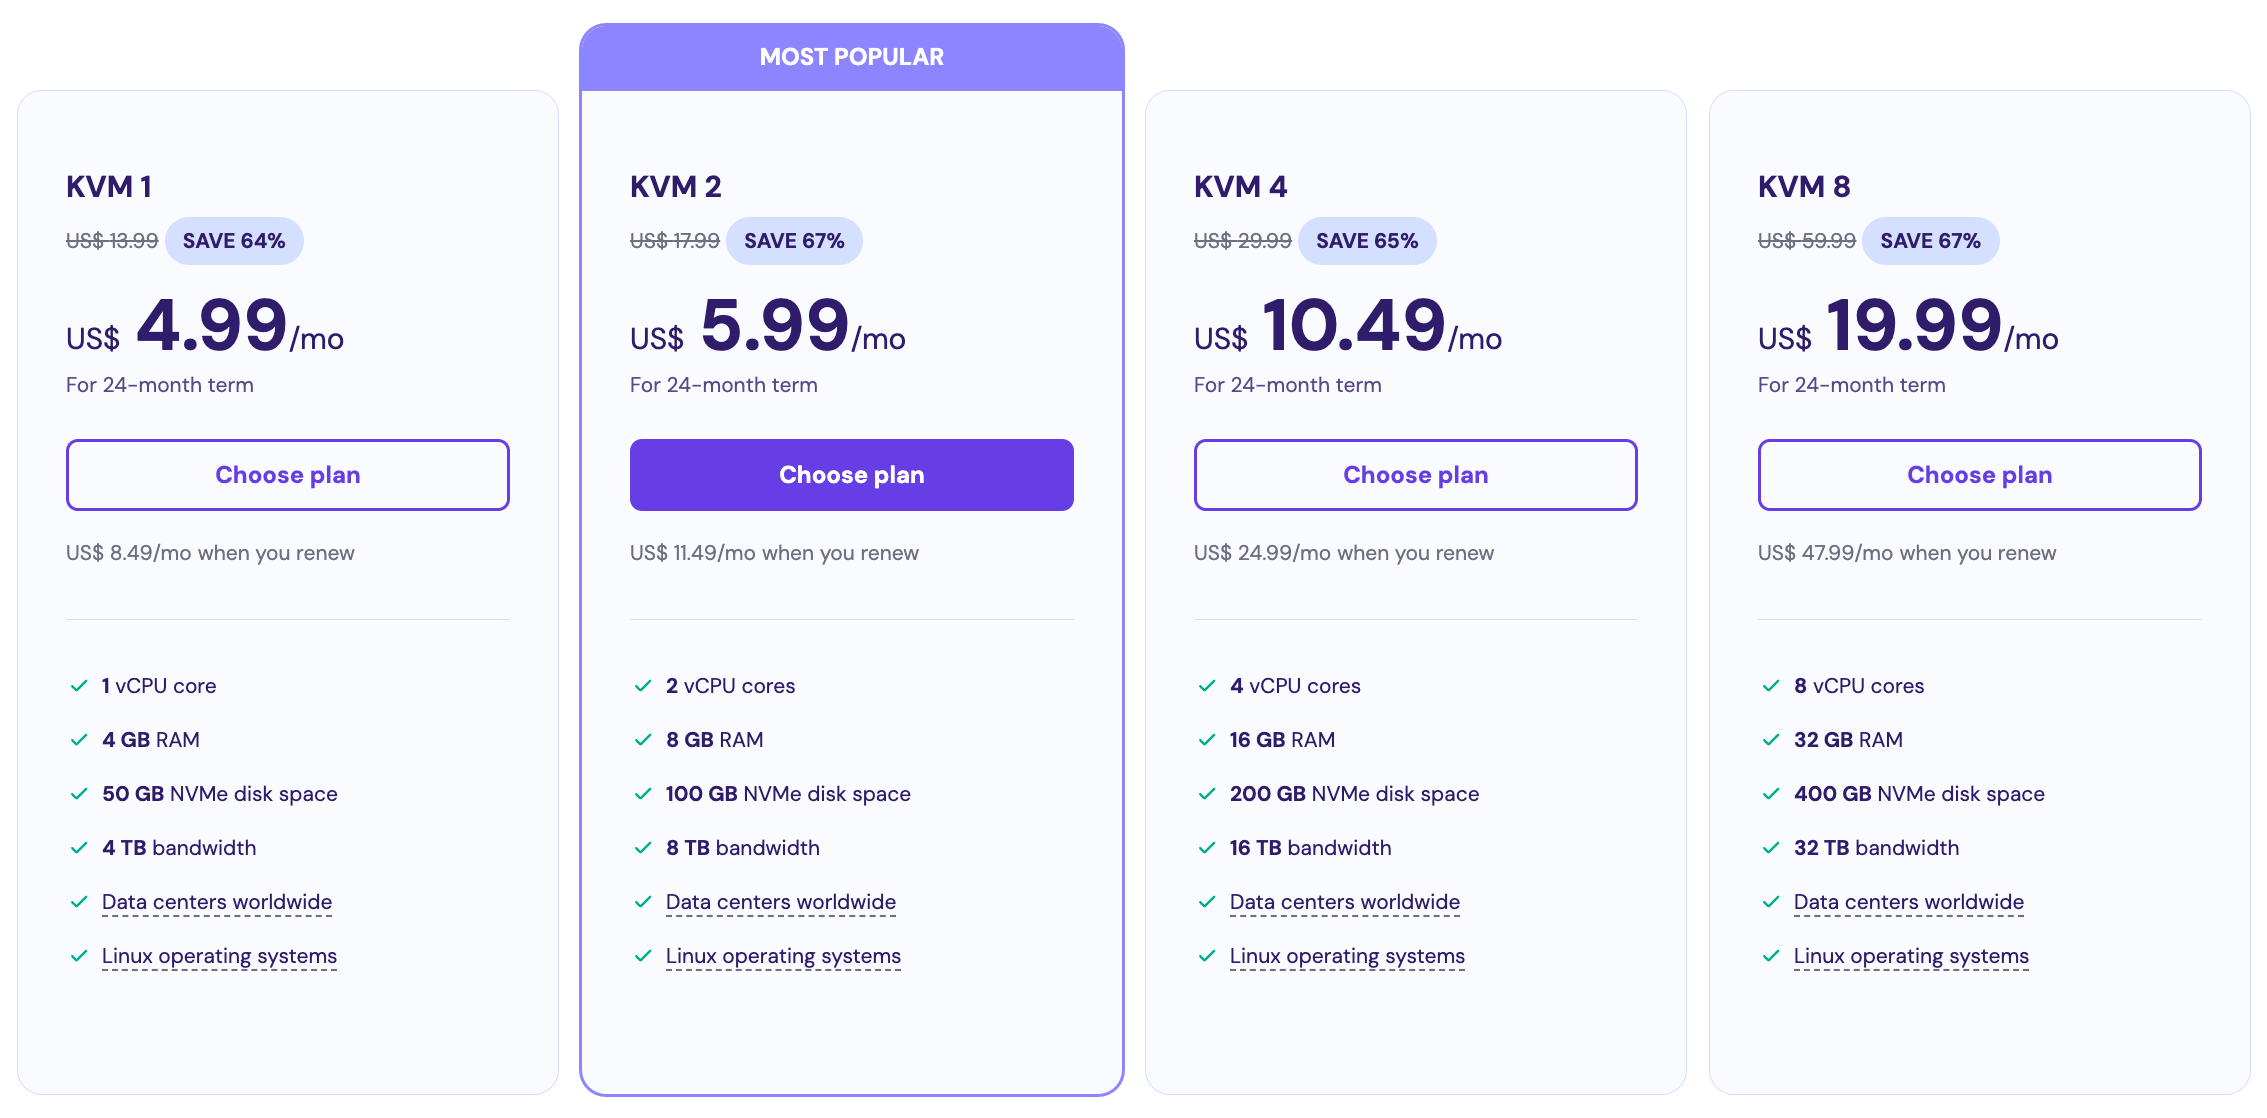The height and width of the screenshot is (1118, 2267).
Task: Open Linux operating systems link under KVM 4
Action: tap(1347, 956)
